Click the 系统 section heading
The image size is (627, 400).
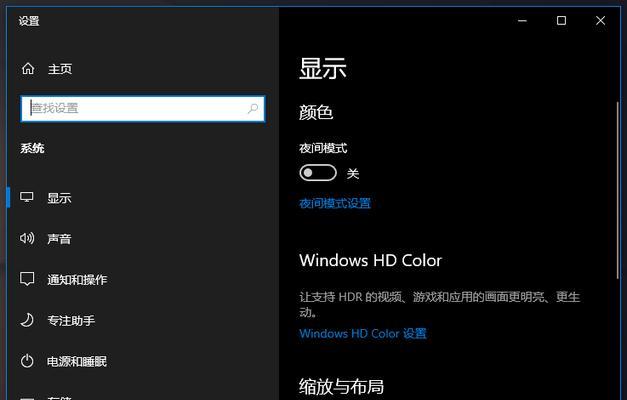[32, 148]
